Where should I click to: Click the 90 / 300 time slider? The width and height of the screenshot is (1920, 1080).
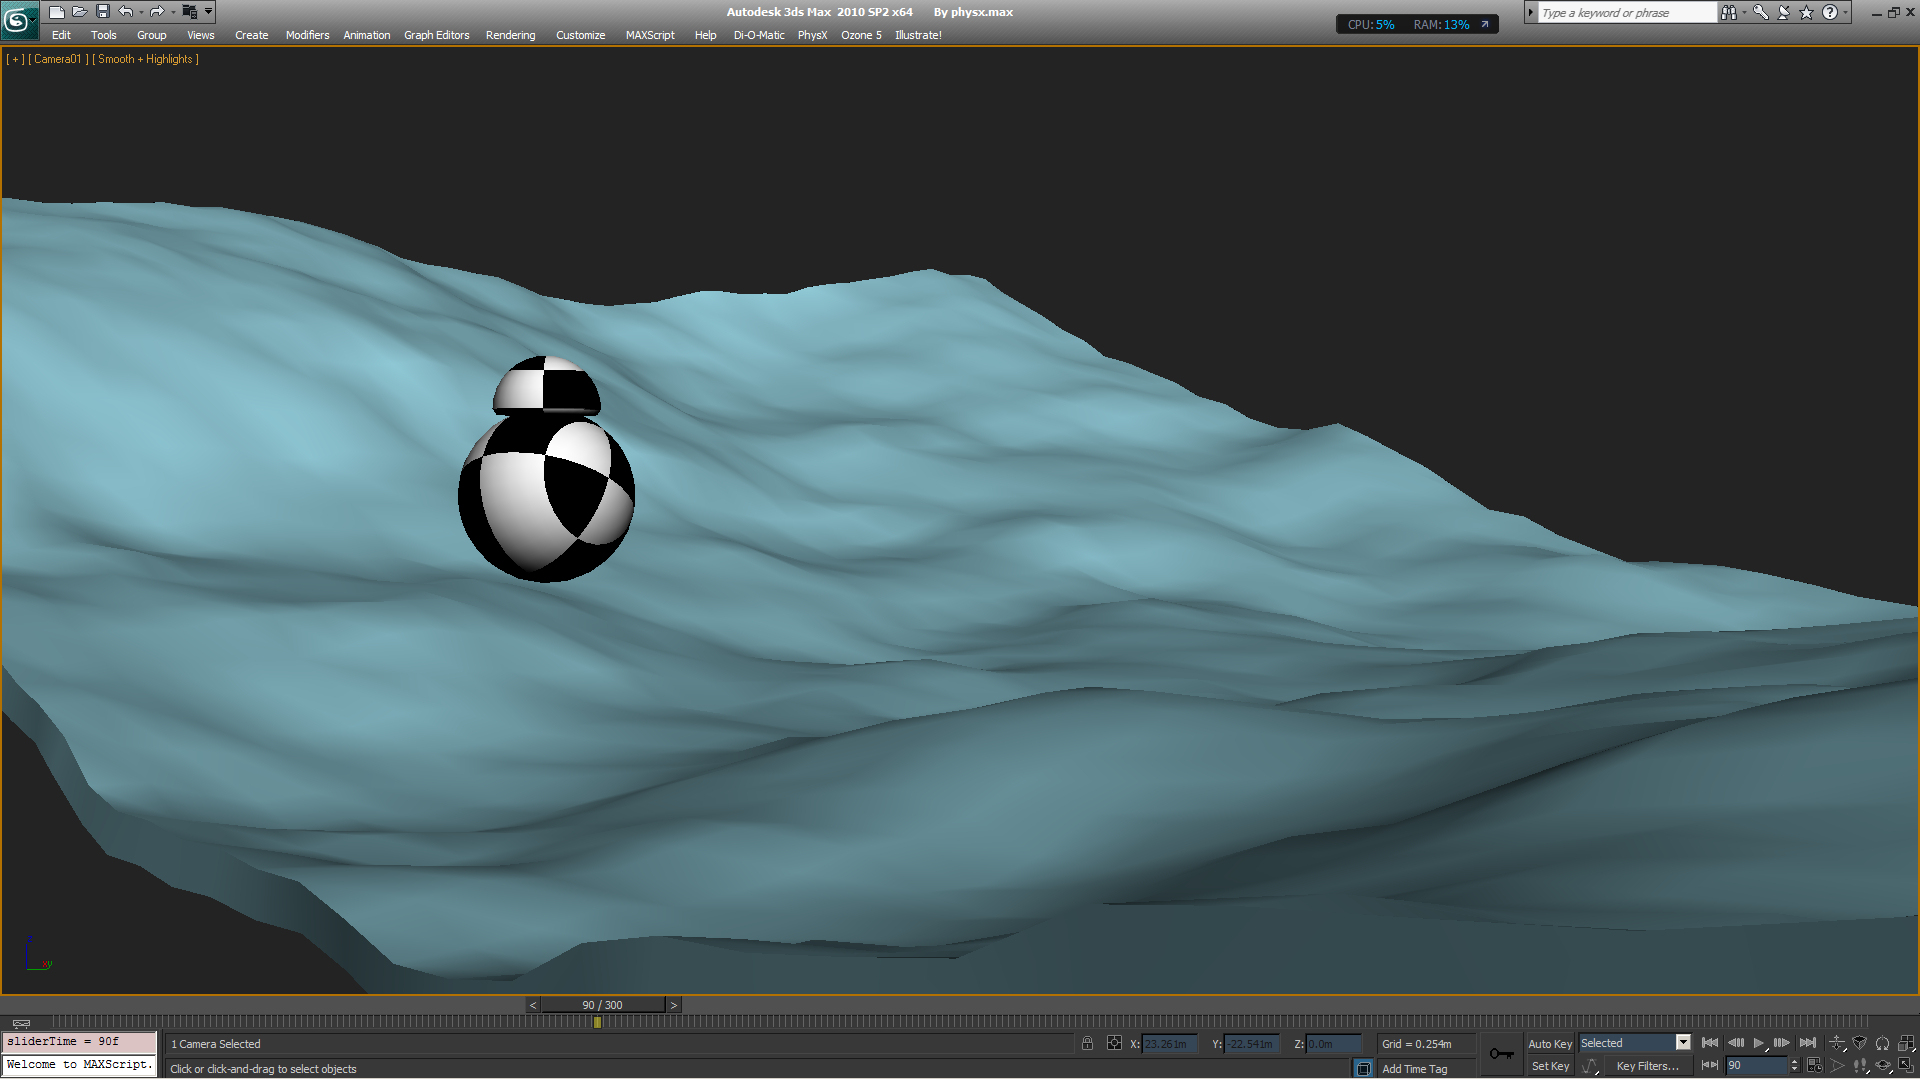point(602,1005)
